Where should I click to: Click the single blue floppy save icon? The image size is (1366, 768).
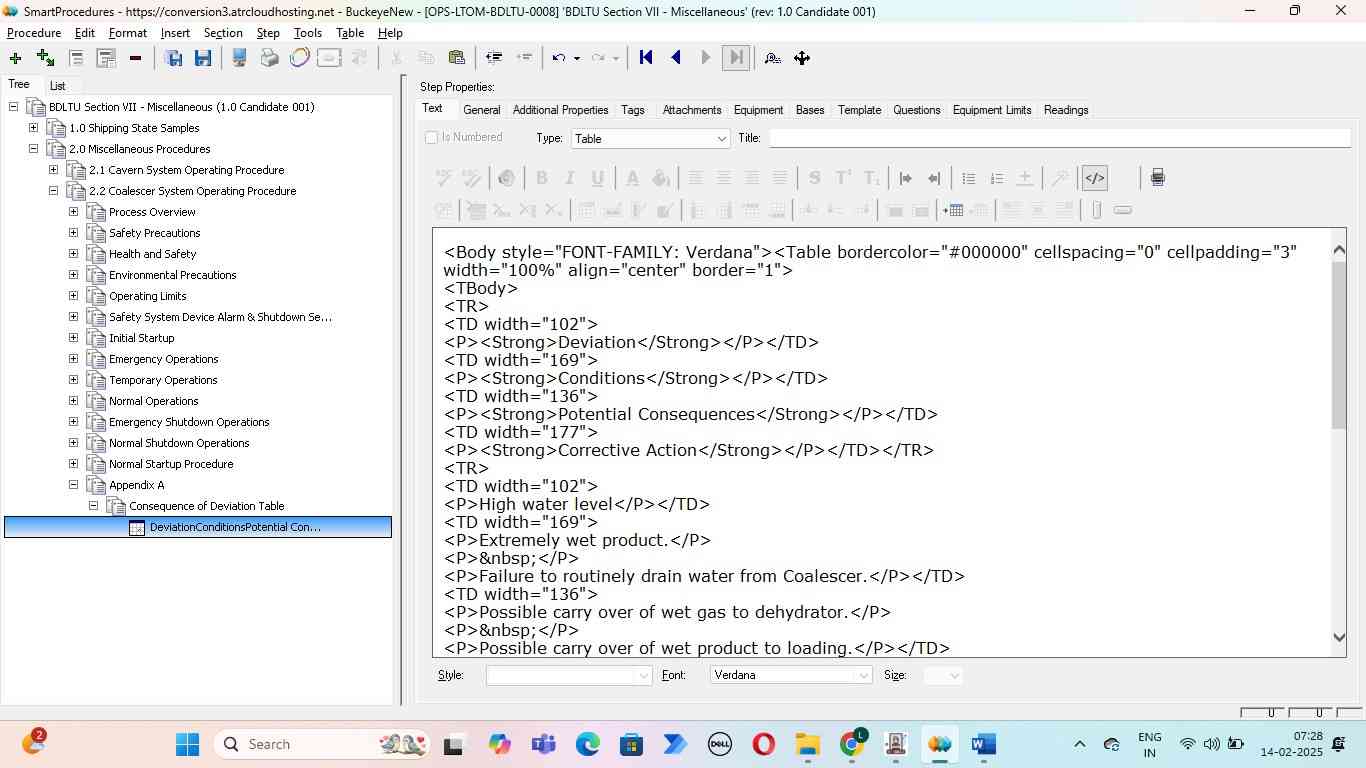(203, 58)
